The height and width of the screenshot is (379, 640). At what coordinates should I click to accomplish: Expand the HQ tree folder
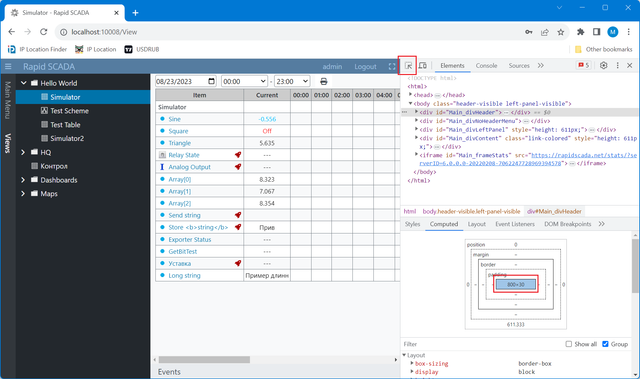[23, 152]
